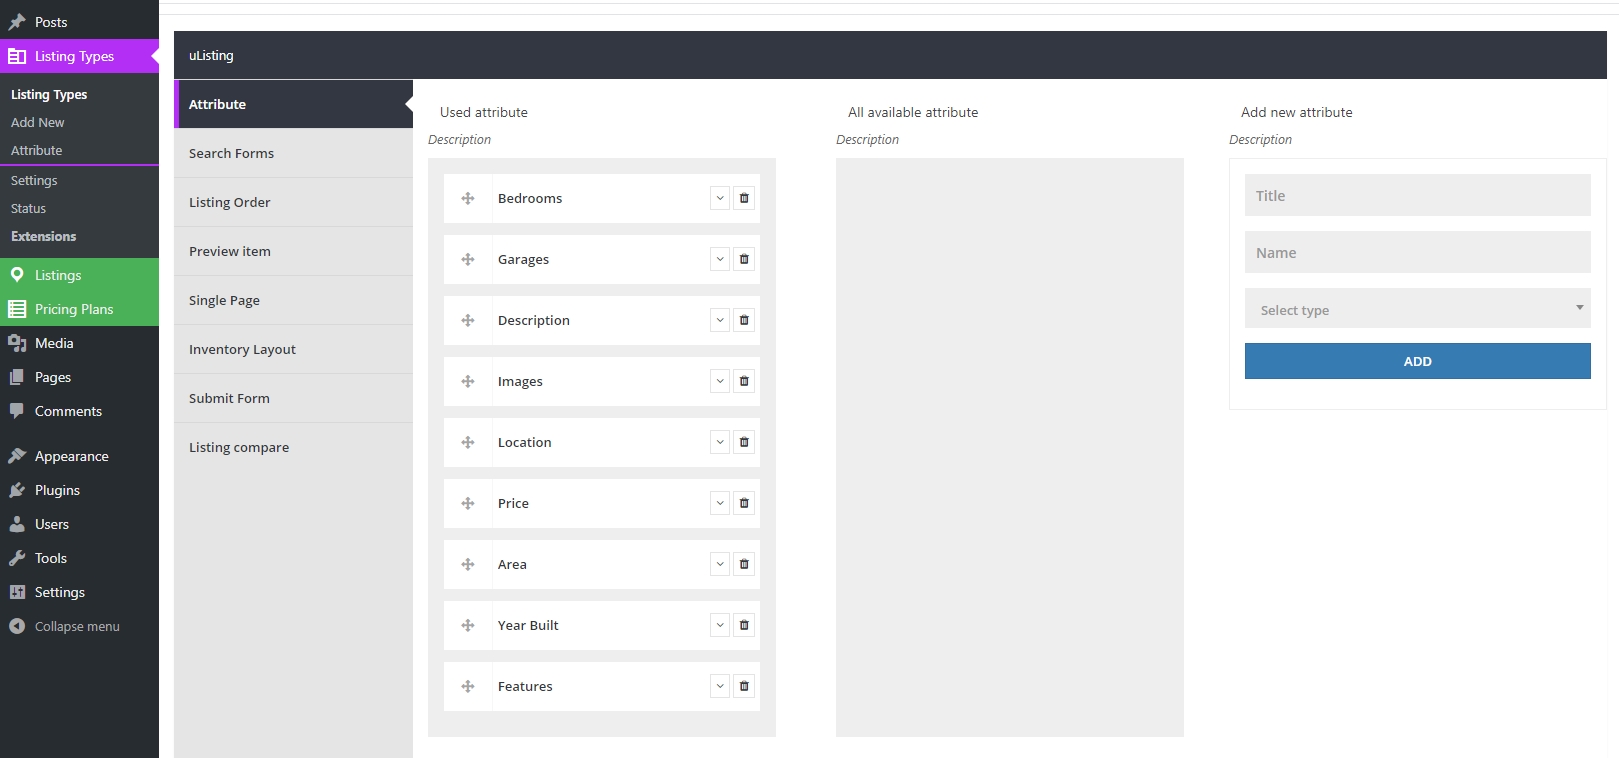
Task: Click the drag handle icon for Images
Action: pos(468,381)
